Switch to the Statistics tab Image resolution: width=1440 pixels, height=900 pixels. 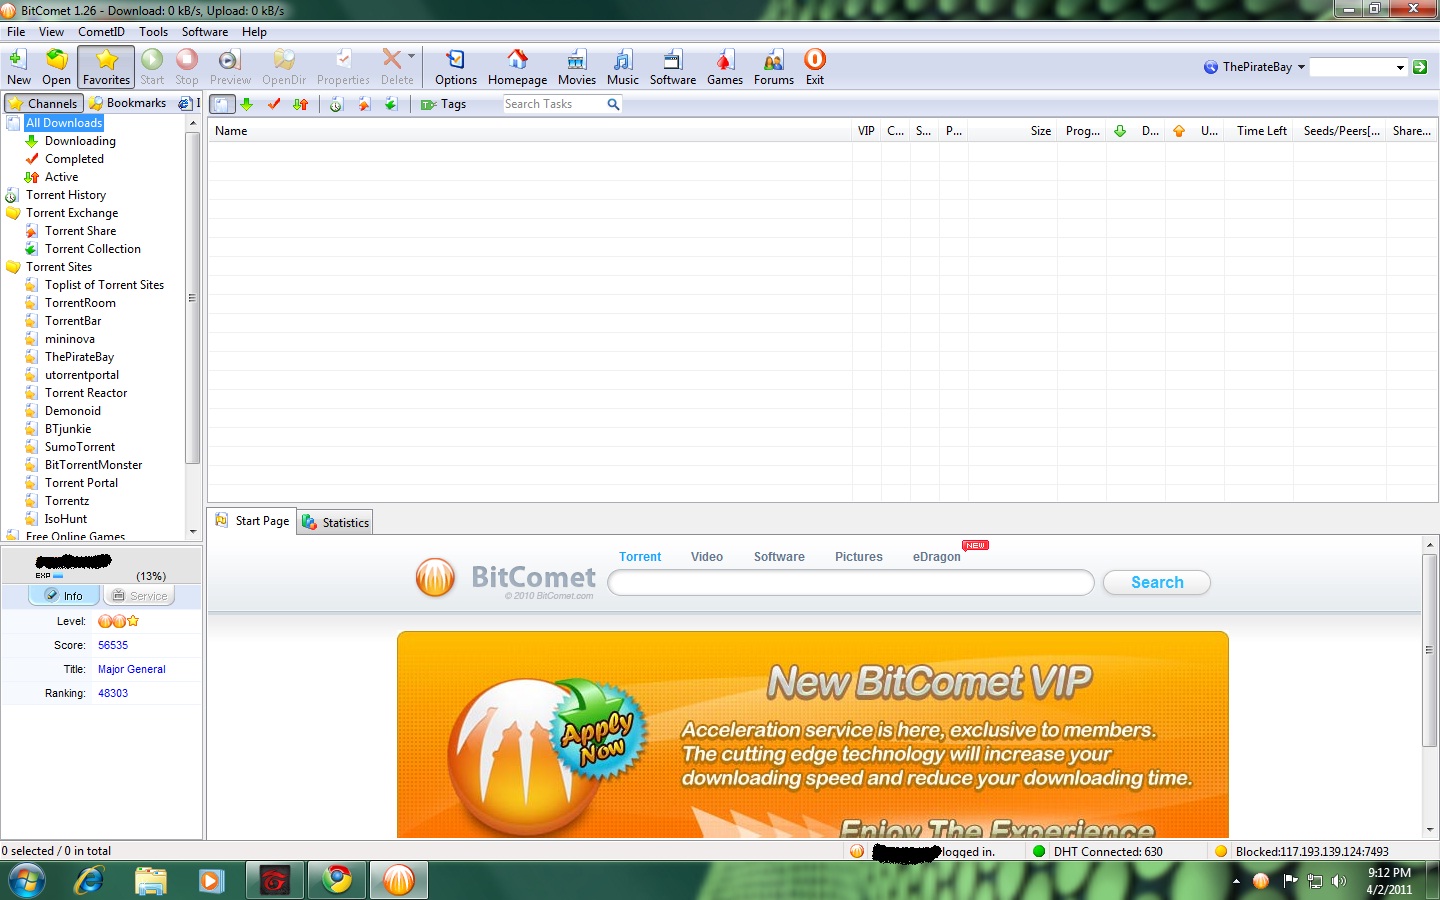point(336,522)
